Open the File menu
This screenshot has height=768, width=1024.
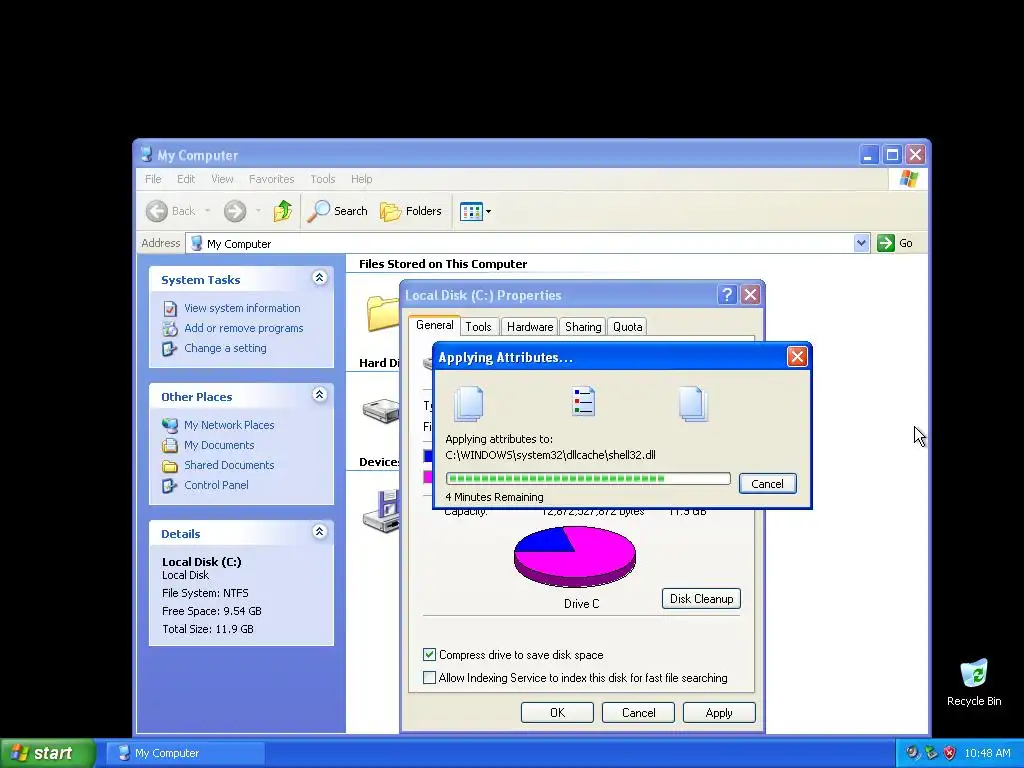[x=153, y=179]
